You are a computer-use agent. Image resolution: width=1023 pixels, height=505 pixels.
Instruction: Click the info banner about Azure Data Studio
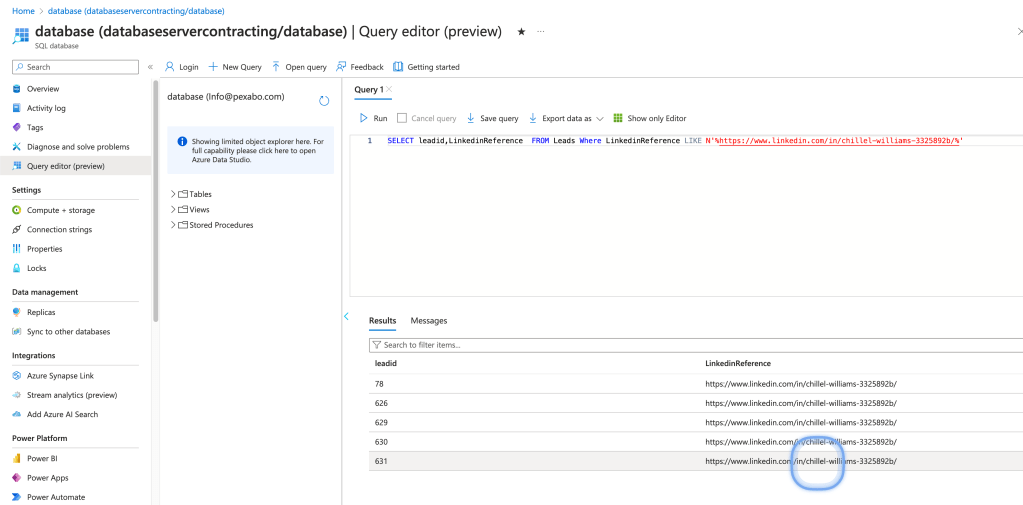(x=251, y=150)
